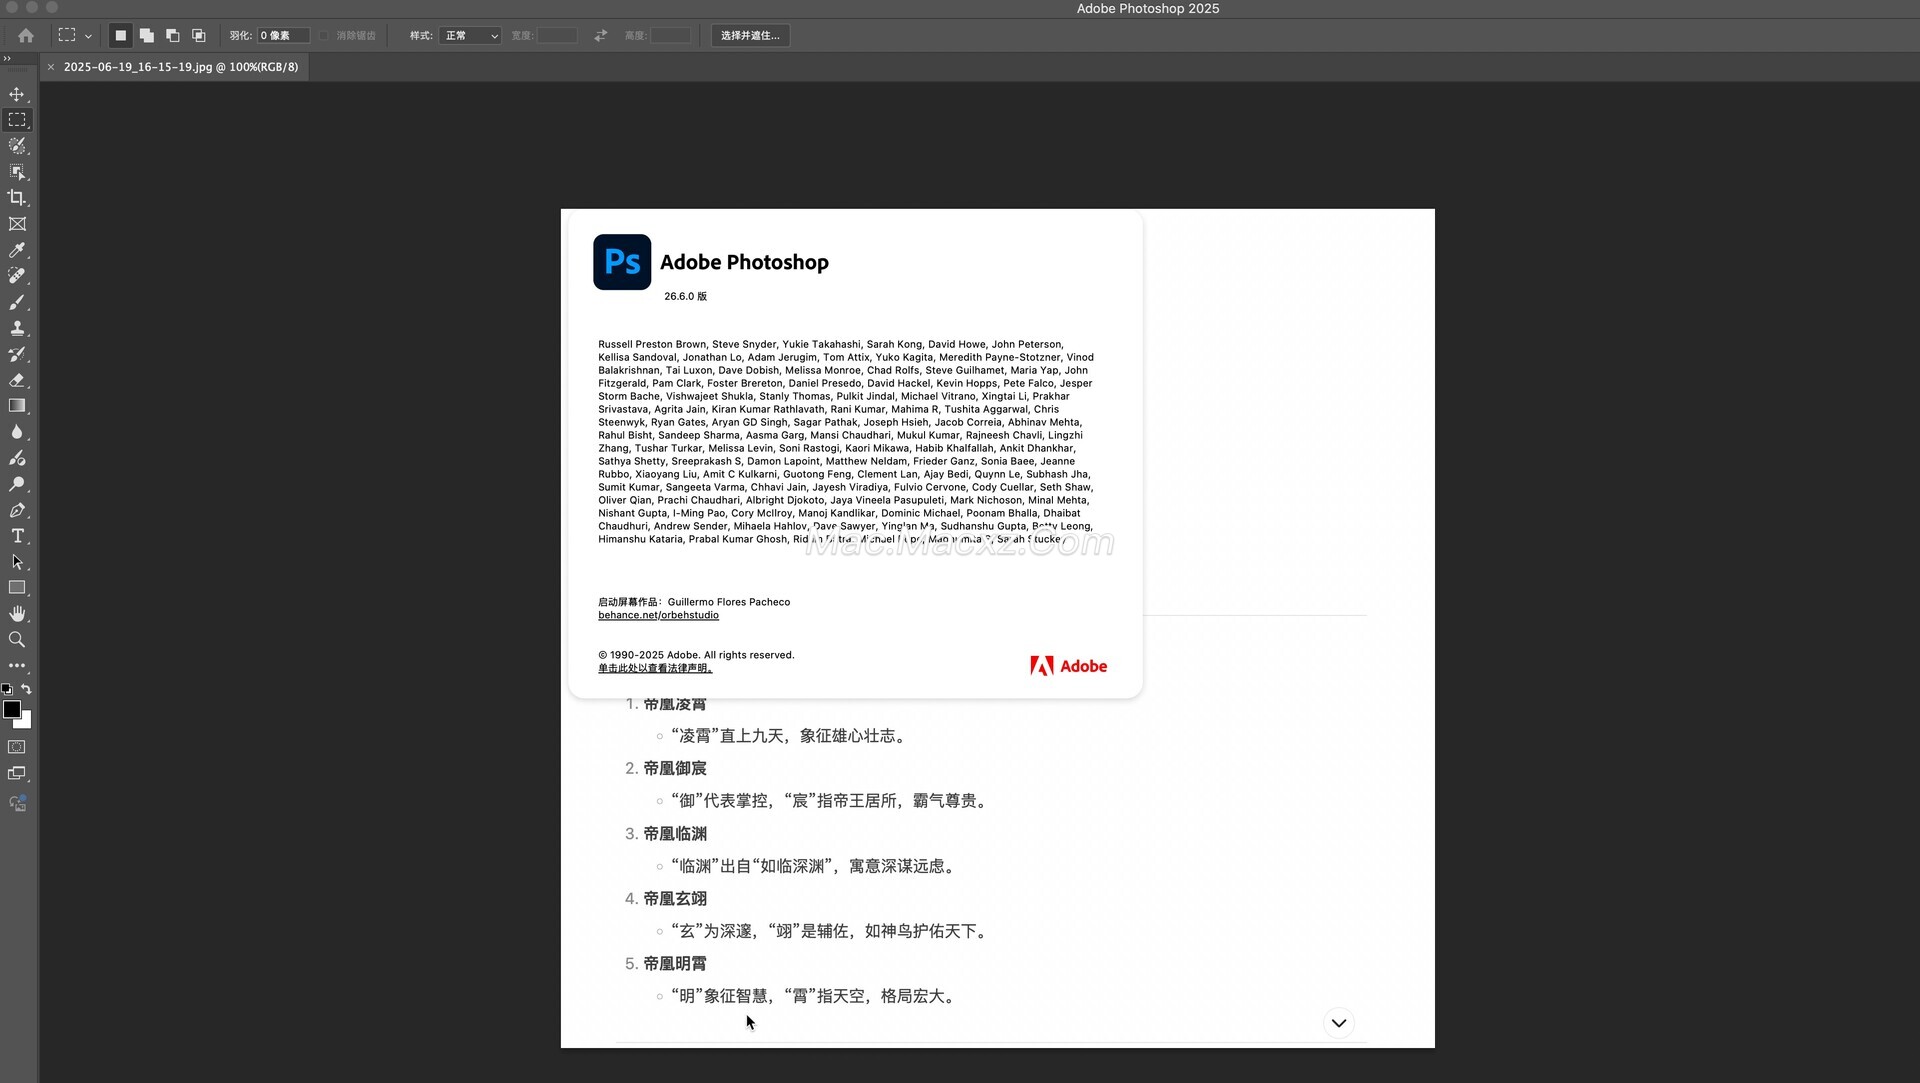Click the 单击此处以查看法律声明 link

[655, 669]
